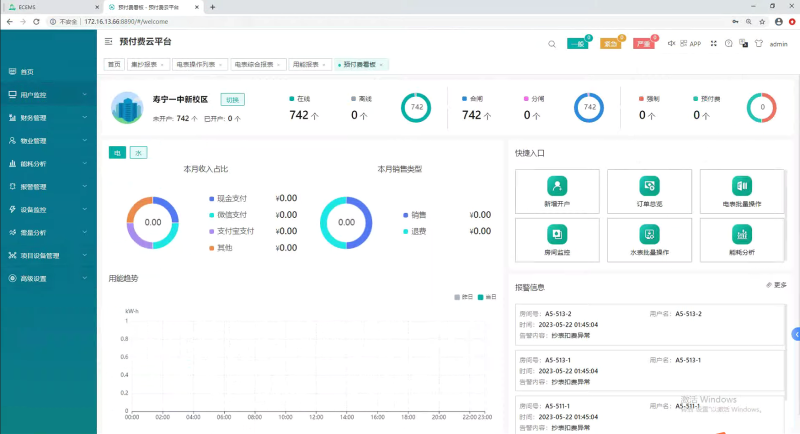Mute alarm sound via speaker icon
This screenshot has height=434, width=800.
point(671,43)
